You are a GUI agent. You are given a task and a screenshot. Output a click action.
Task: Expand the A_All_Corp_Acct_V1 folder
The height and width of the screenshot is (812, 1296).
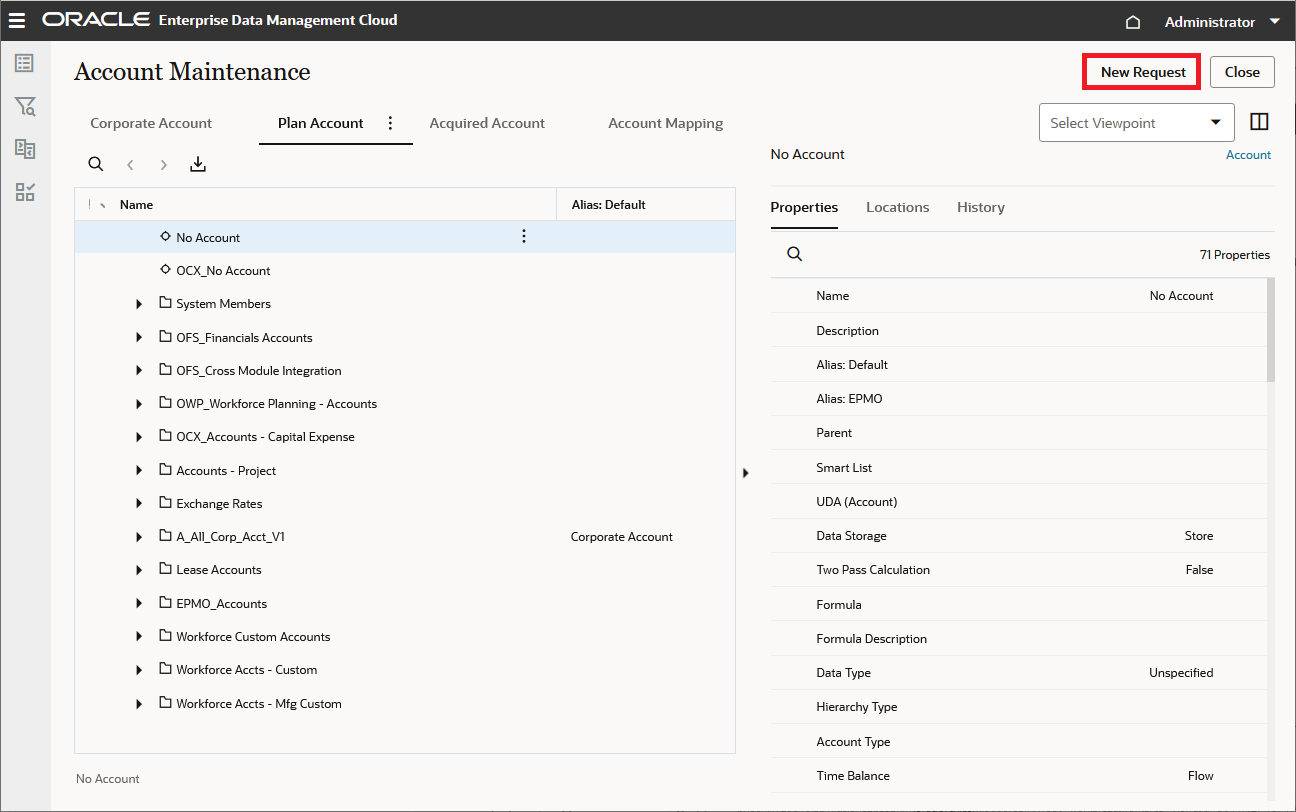pos(139,537)
